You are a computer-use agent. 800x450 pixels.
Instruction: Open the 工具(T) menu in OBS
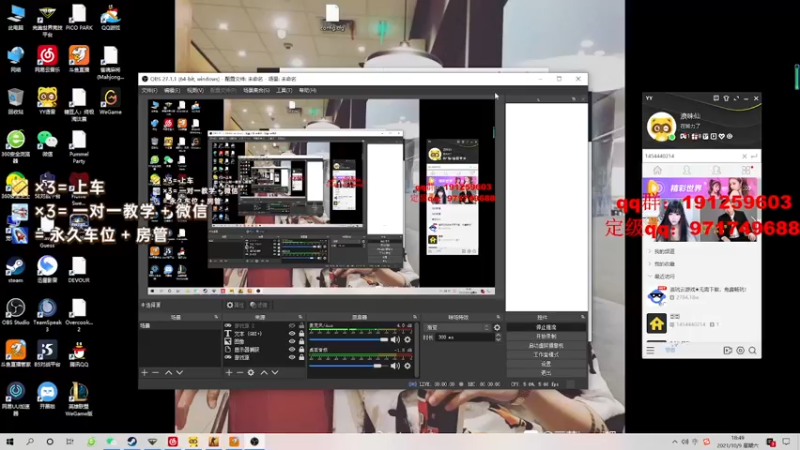[284, 90]
